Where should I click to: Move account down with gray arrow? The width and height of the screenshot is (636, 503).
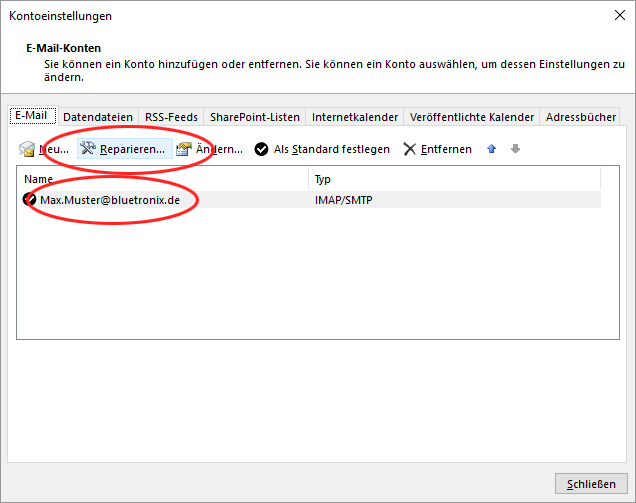(x=516, y=149)
